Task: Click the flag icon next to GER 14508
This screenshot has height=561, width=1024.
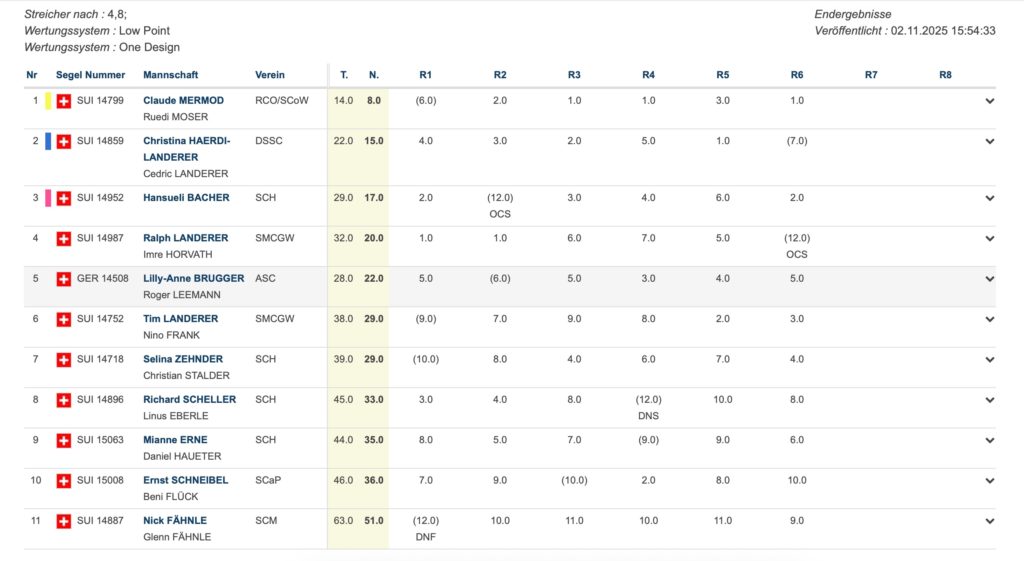Action: coord(63,278)
